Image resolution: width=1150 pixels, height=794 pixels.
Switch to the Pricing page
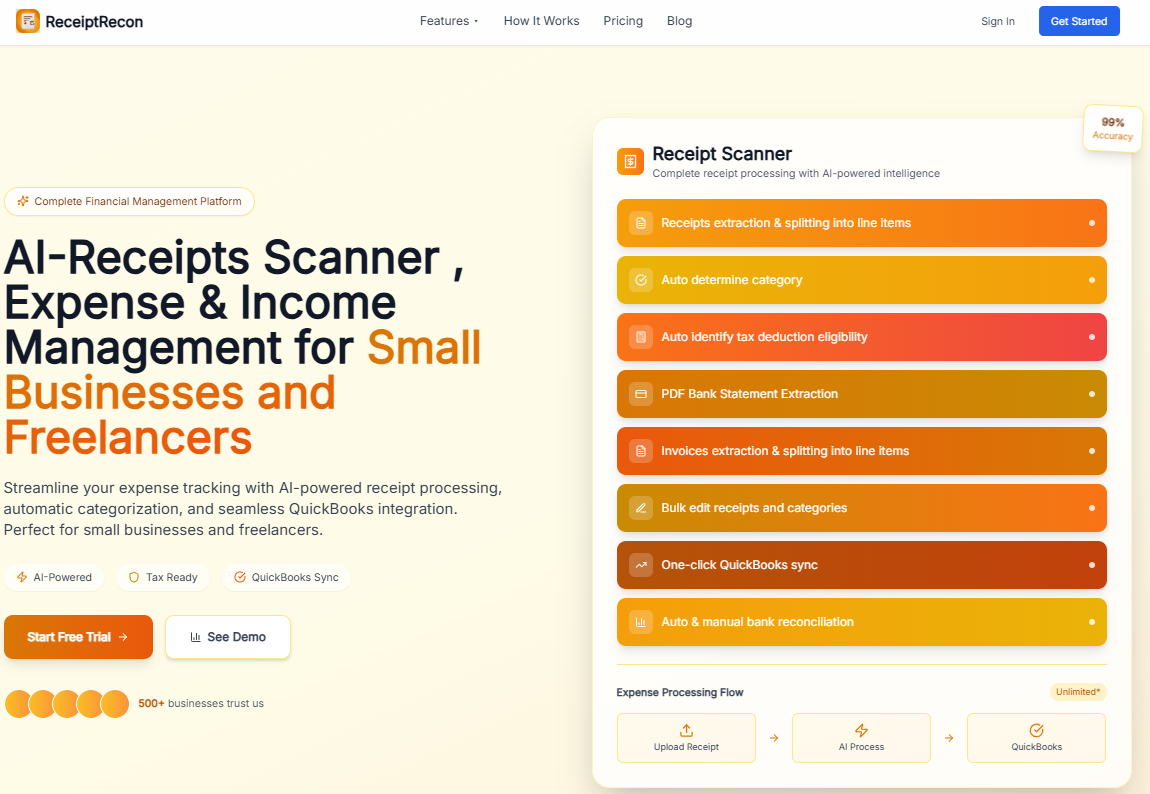pyautogui.click(x=623, y=20)
